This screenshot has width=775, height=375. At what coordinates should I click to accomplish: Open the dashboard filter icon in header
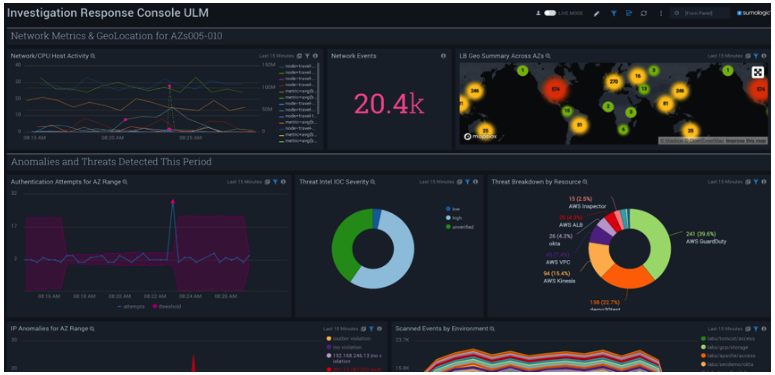click(x=613, y=13)
